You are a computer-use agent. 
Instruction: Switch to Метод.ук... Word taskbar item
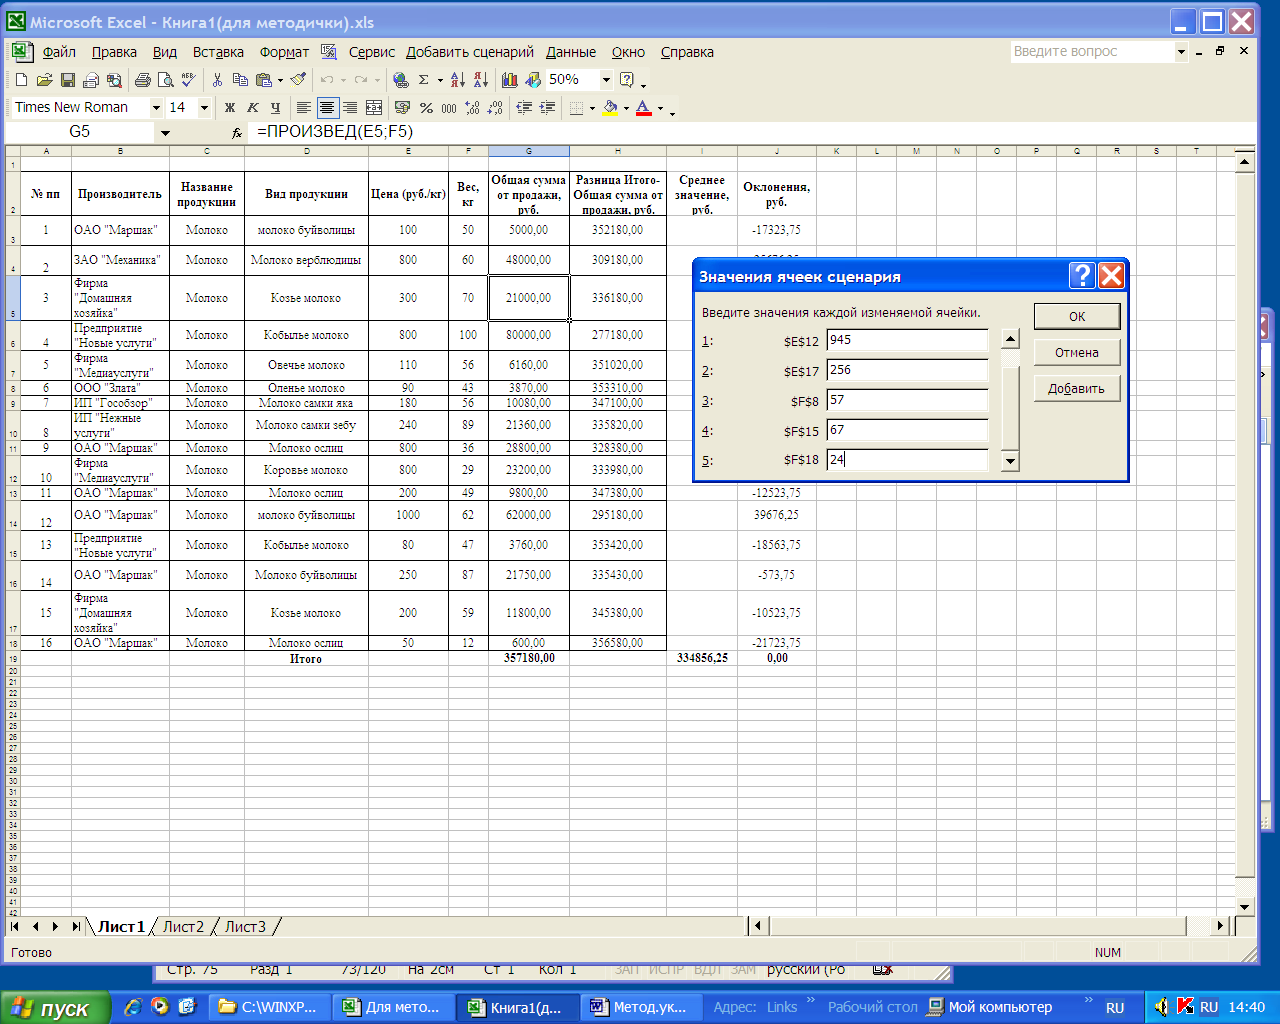pos(640,1007)
